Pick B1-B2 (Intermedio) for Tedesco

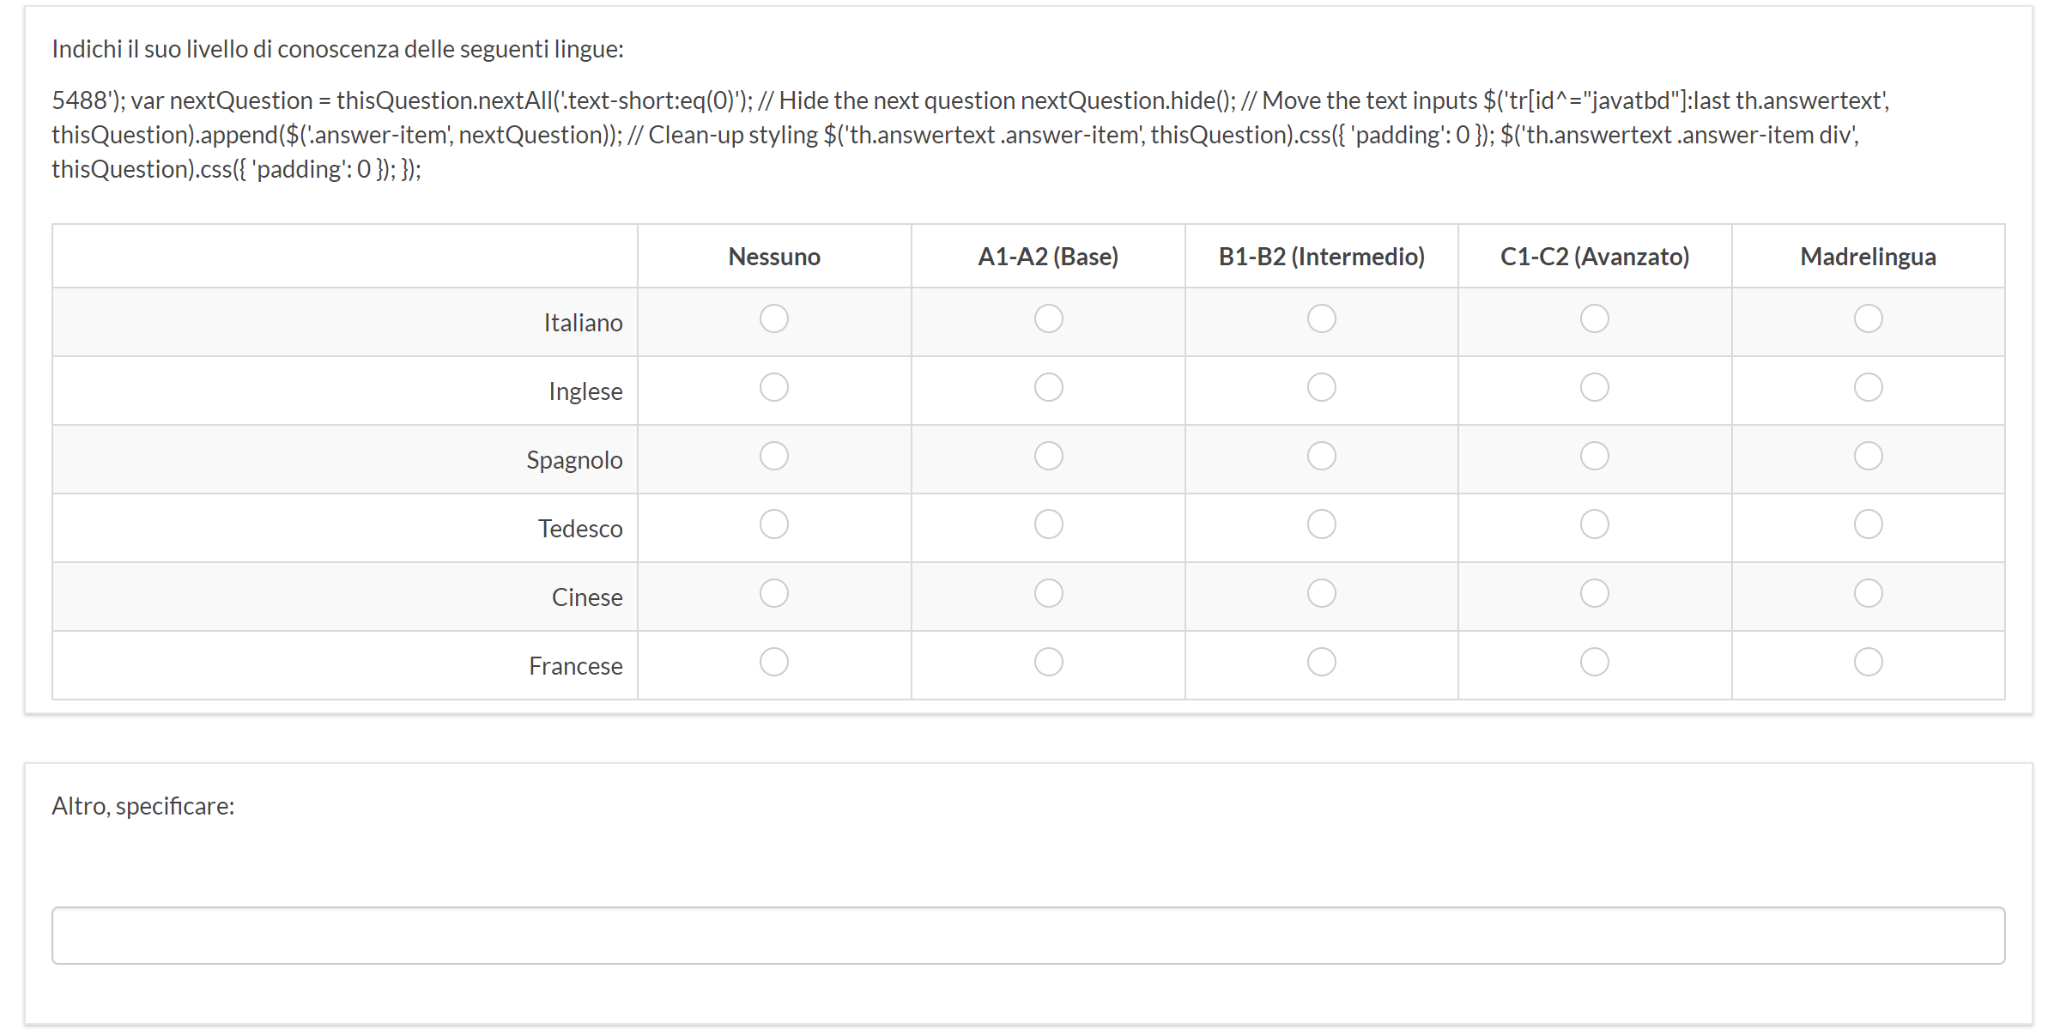point(1321,525)
